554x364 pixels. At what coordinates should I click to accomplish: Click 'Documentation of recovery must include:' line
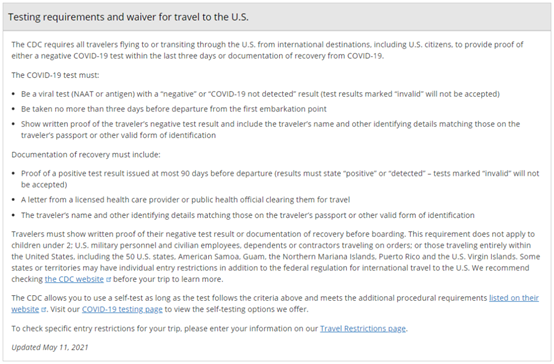click(x=86, y=155)
